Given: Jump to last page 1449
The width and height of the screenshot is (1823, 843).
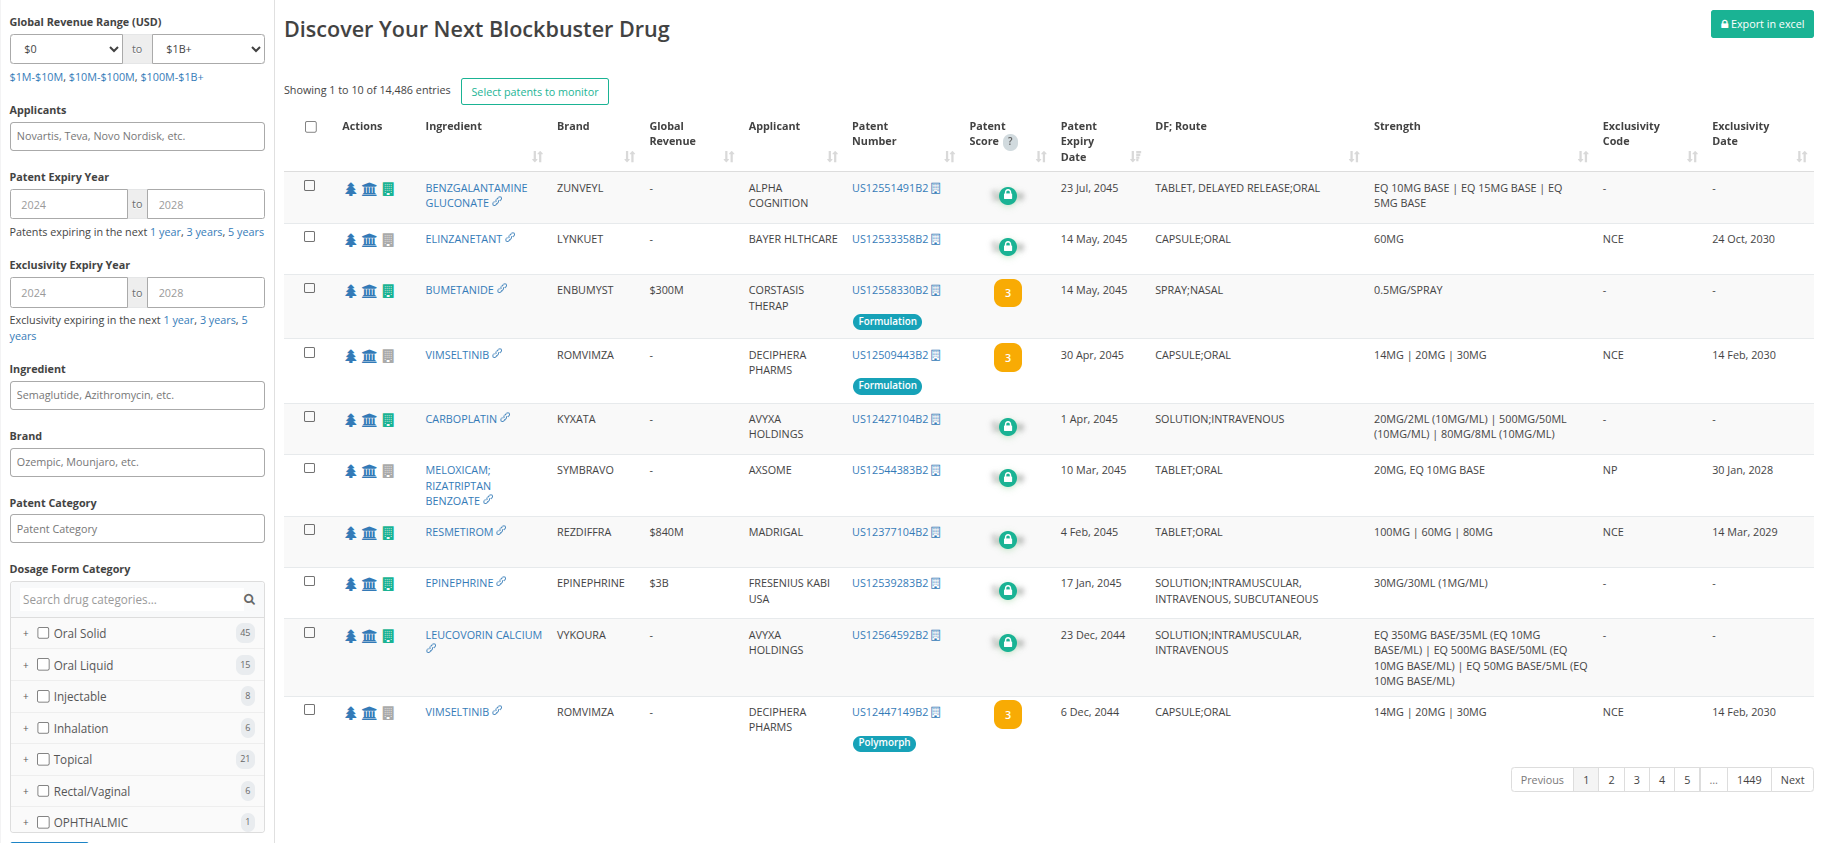Looking at the screenshot, I should click(x=1748, y=780).
